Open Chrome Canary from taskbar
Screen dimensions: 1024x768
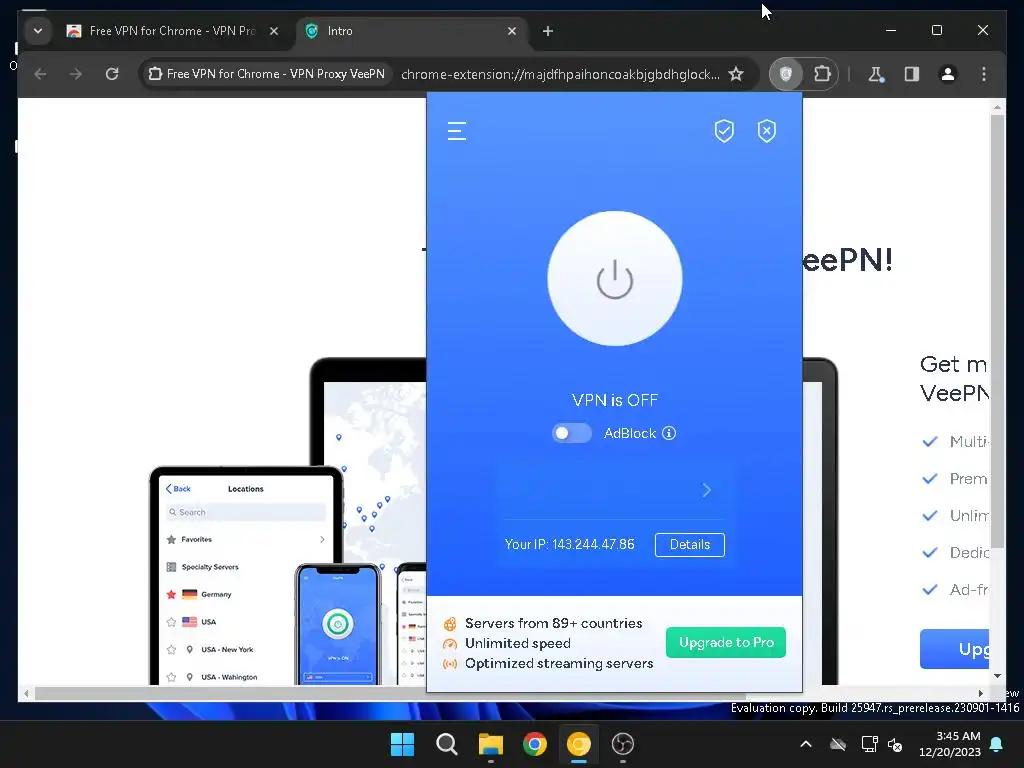pyautogui.click(x=579, y=744)
